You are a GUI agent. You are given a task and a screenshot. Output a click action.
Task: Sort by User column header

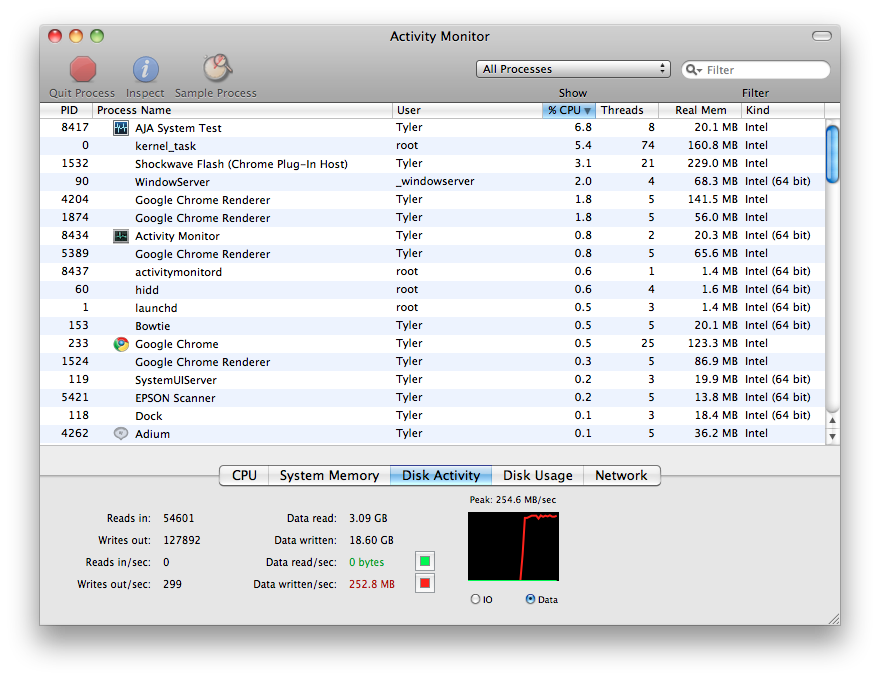pyautogui.click(x=467, y=110)
